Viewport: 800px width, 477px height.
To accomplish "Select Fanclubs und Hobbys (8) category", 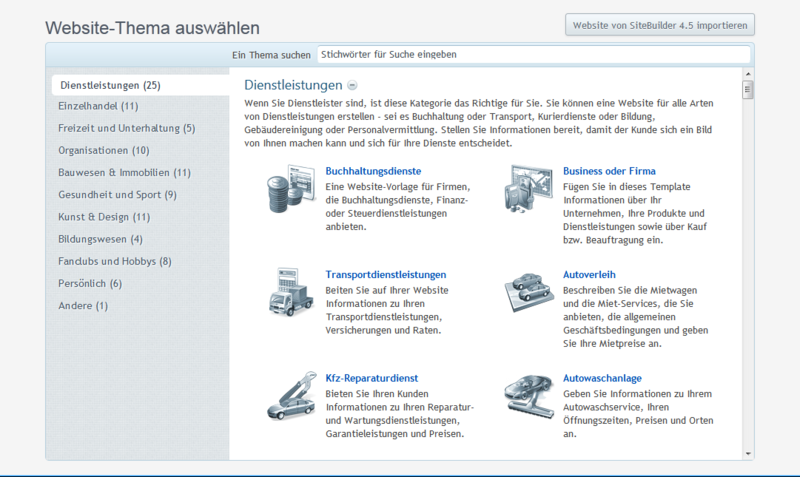I will pyautogui.click(x=115, y=261).
